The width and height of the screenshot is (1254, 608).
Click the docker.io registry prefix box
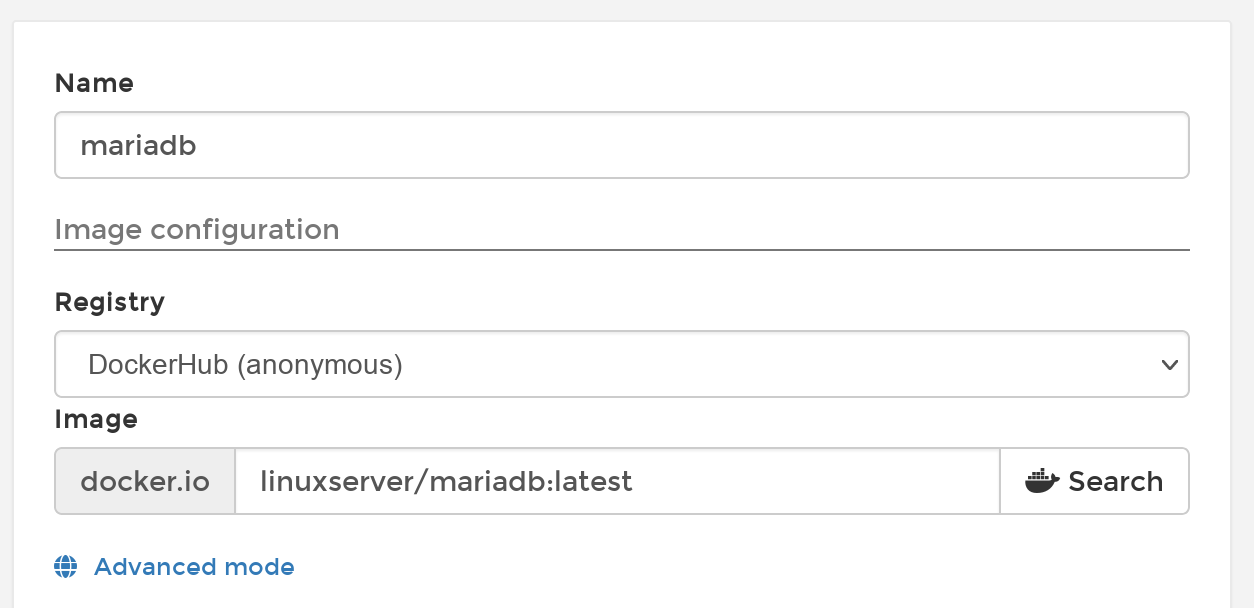tap(145, 481)
